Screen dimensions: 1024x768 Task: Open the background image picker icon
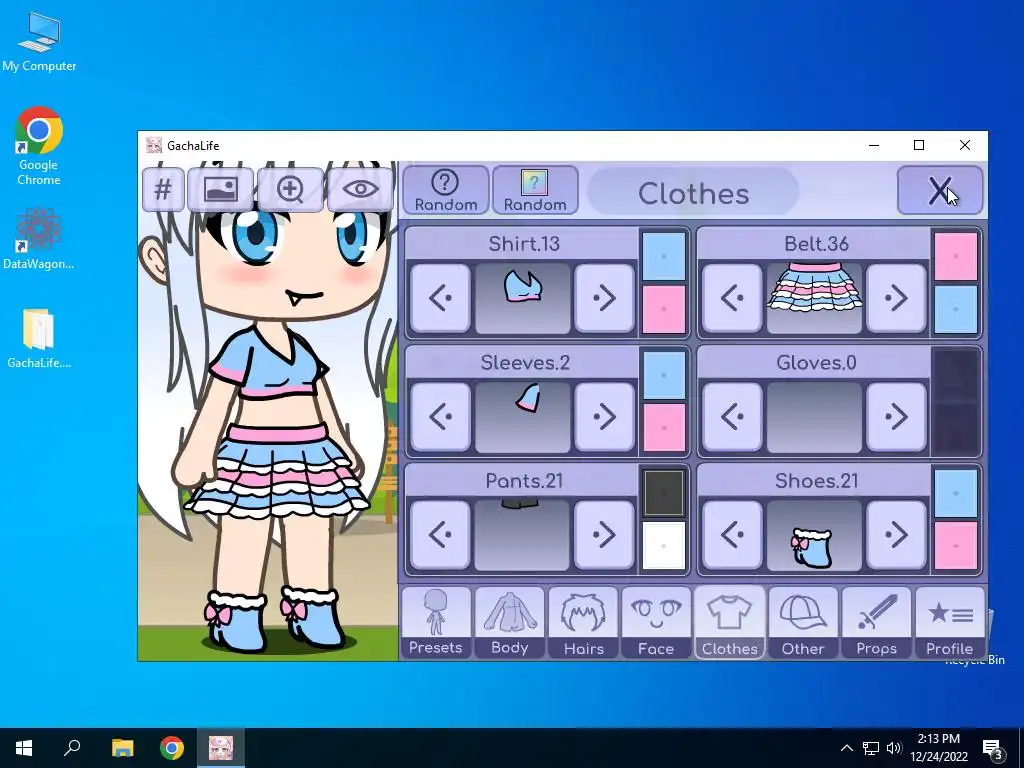tap(221, 189)
